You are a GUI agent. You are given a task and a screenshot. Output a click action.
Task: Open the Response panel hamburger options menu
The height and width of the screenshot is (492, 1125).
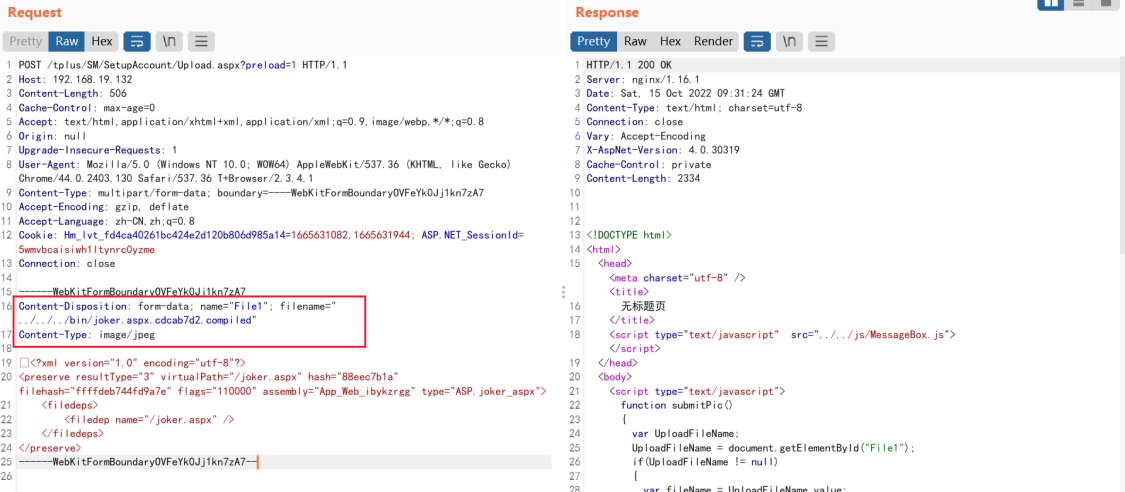[x=822, y=42]
